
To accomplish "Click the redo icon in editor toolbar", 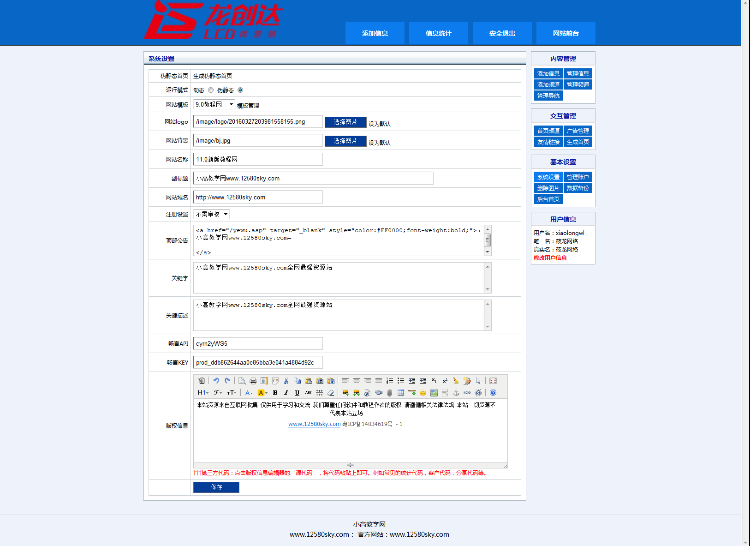I will point(227,381).
